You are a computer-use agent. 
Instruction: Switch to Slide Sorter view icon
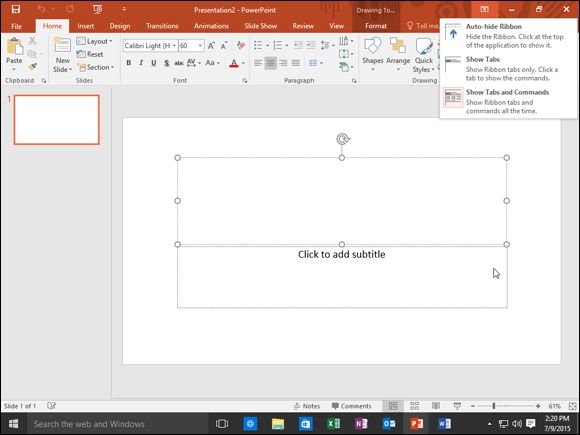click(x=414, y=406)
